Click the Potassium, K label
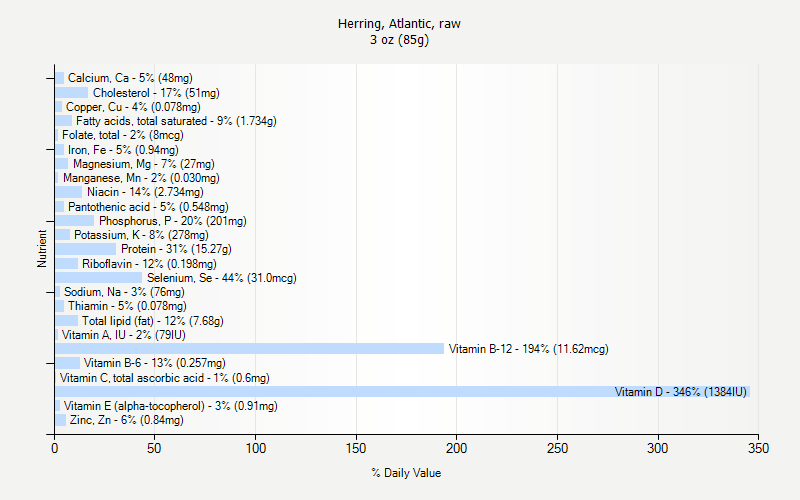This screenshot has height=500, width=800. [137, 235]
